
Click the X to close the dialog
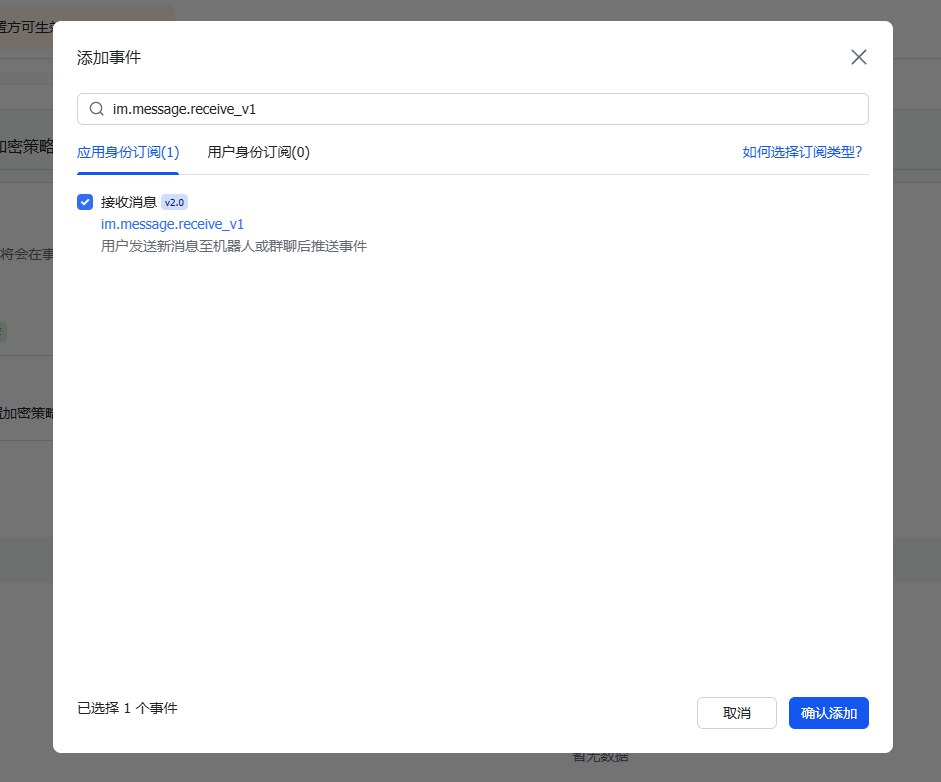coord(858,57)
